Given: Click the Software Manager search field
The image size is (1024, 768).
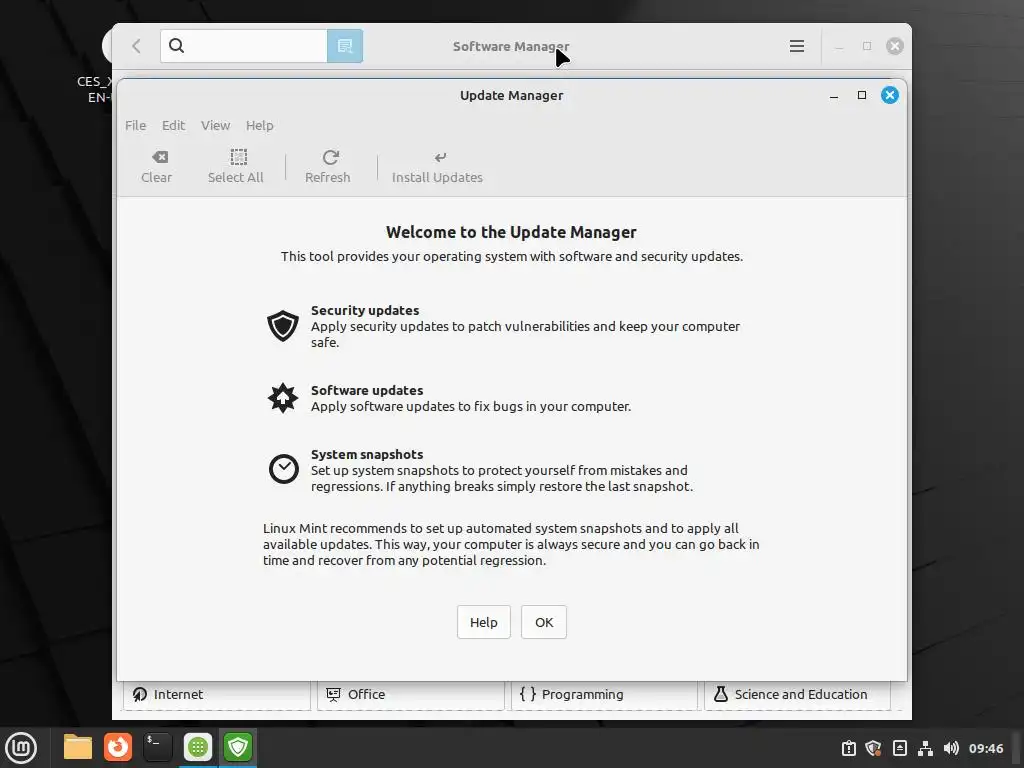Looking at the screenshot, I should pos(244,46).
